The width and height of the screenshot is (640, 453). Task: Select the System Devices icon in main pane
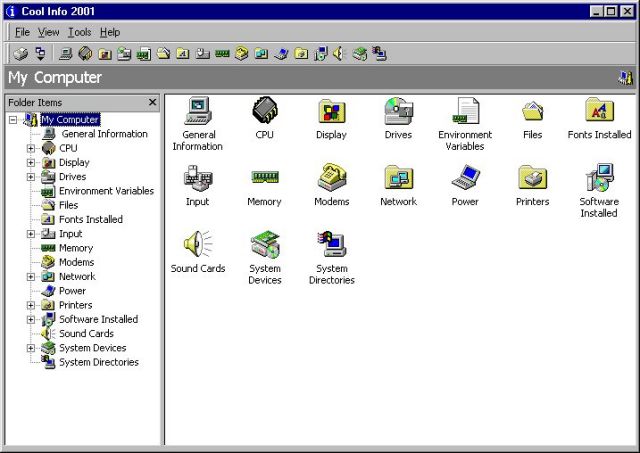pos(265,244)
